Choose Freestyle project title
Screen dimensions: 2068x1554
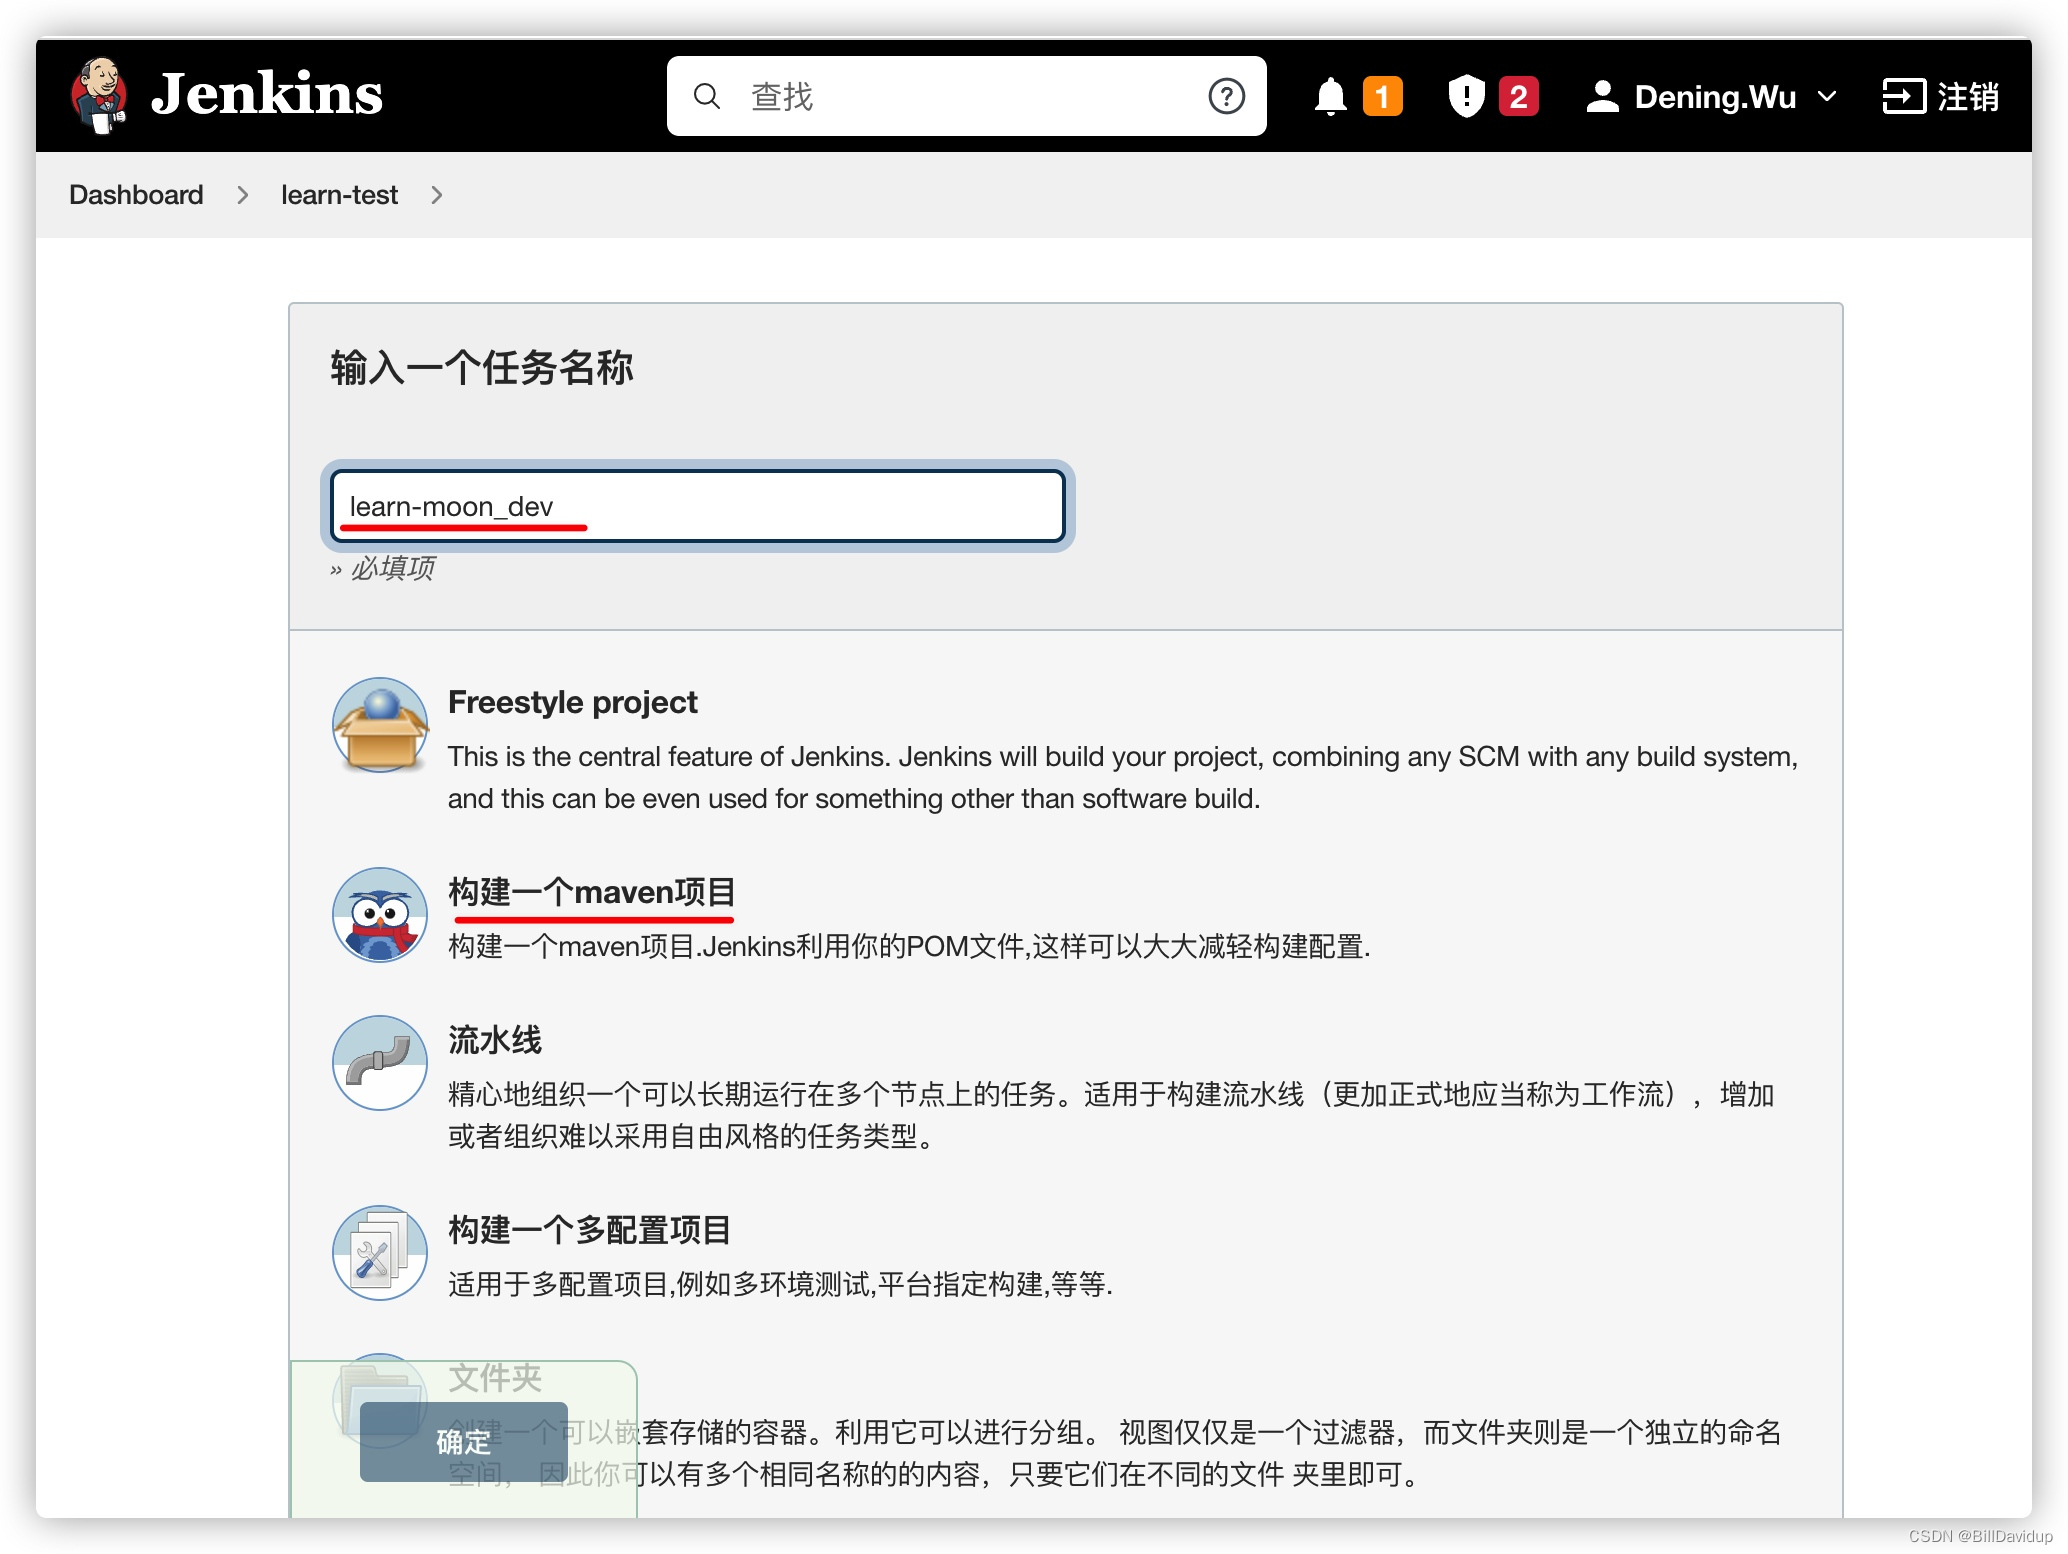click(572, 702)
